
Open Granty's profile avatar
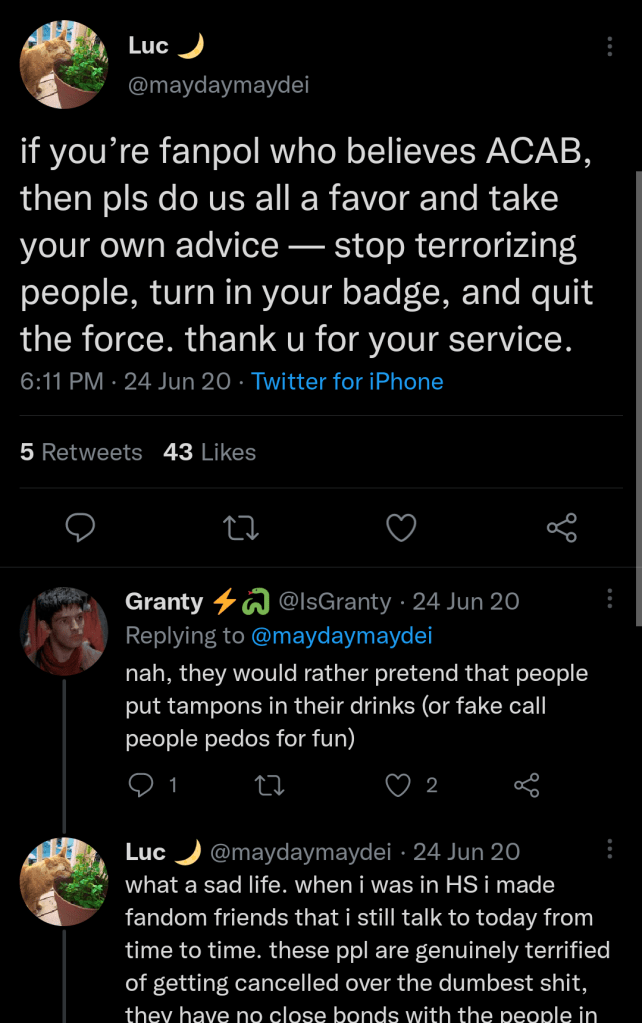[x=64, y=631]
